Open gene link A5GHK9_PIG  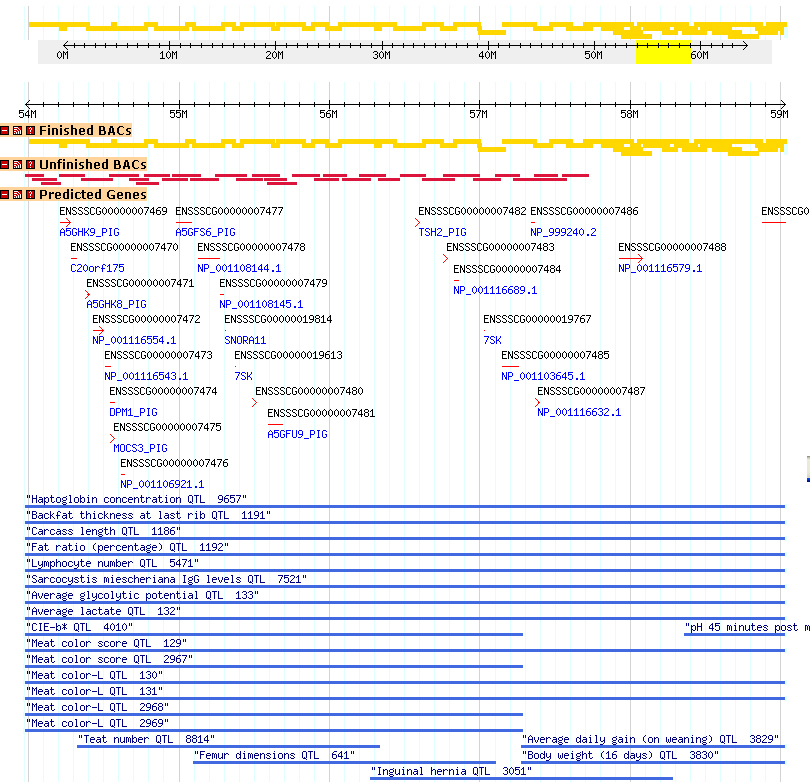[89, 232]
